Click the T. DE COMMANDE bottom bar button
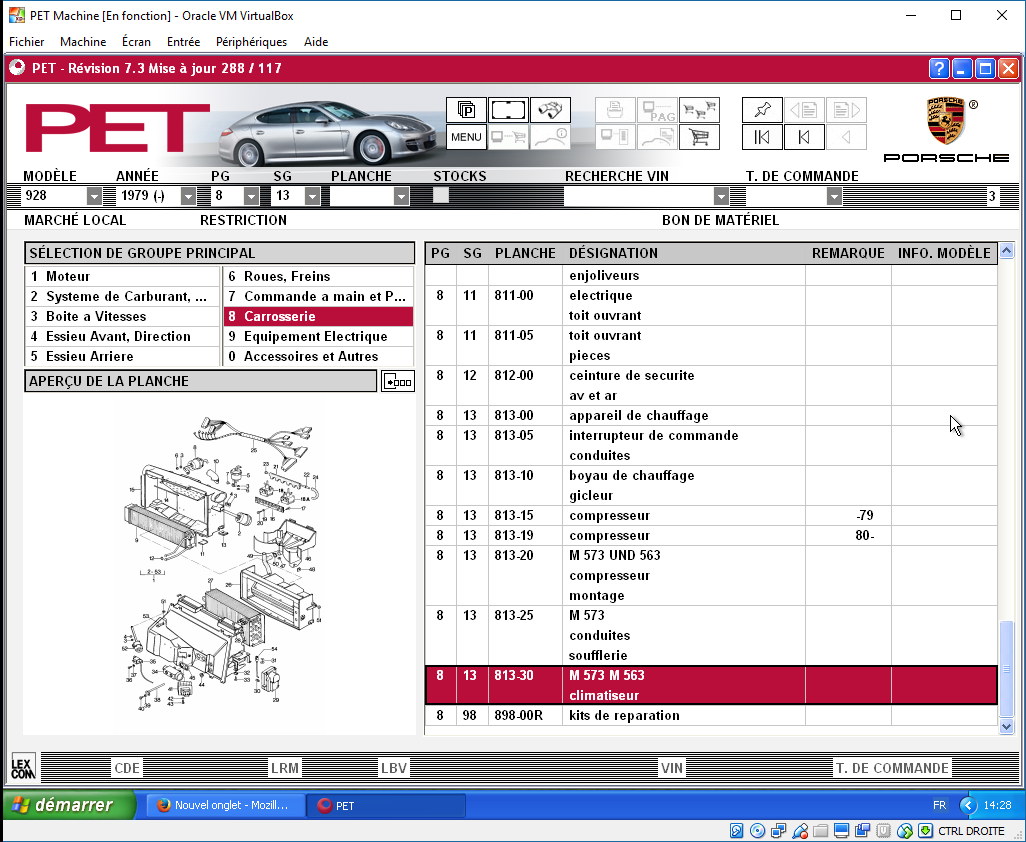This screenshot has height=842, width=1026. point(892,768)
